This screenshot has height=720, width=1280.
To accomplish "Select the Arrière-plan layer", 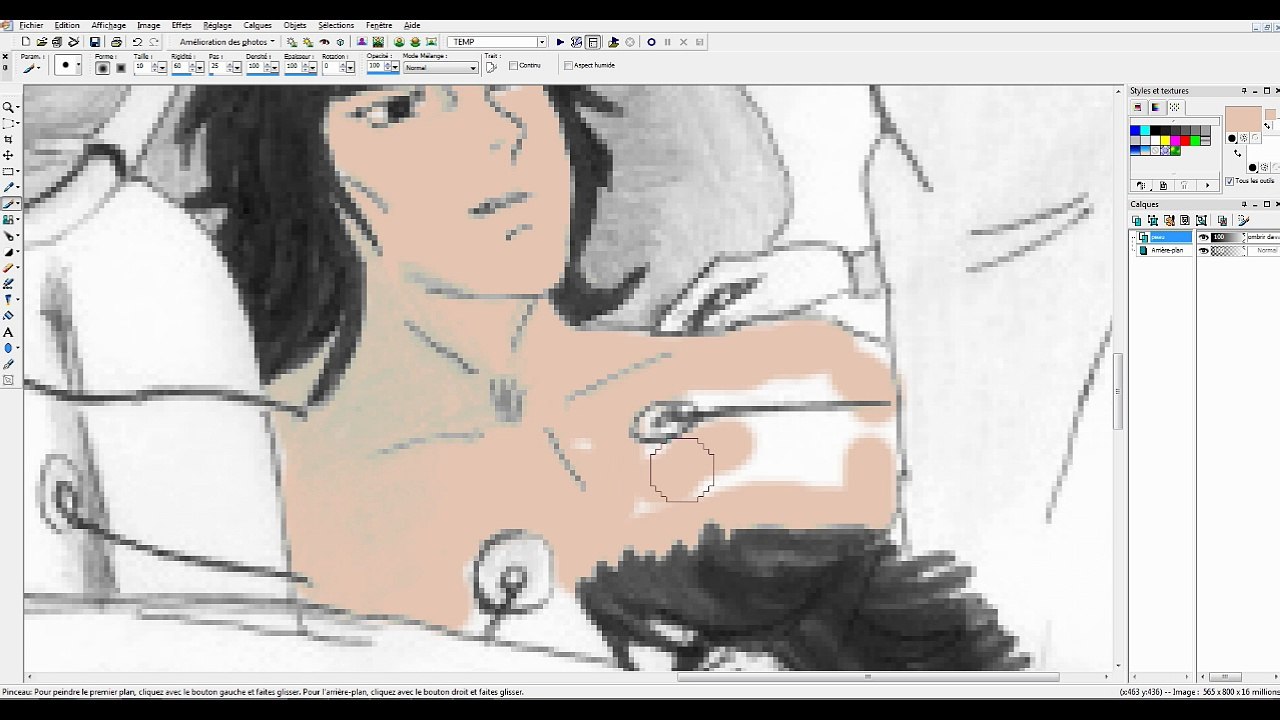I will click(x=1165, y=250).
